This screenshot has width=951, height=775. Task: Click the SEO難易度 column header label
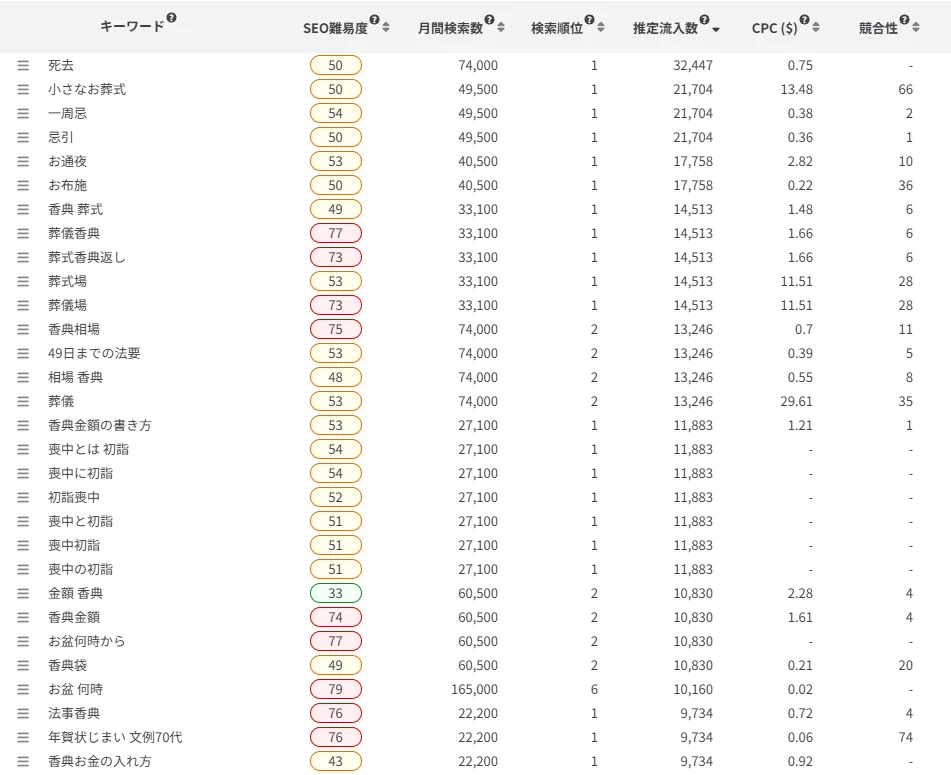click(335, 29)
